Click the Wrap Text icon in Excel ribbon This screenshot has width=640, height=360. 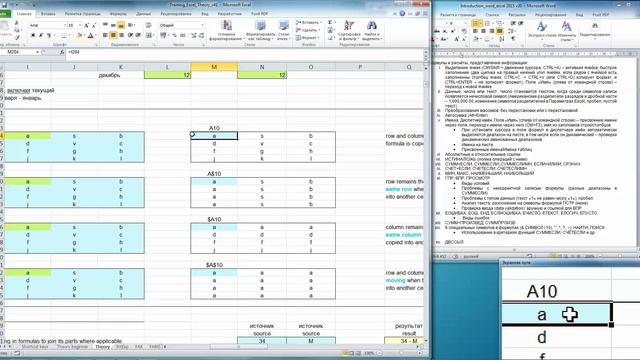[149, 25]
